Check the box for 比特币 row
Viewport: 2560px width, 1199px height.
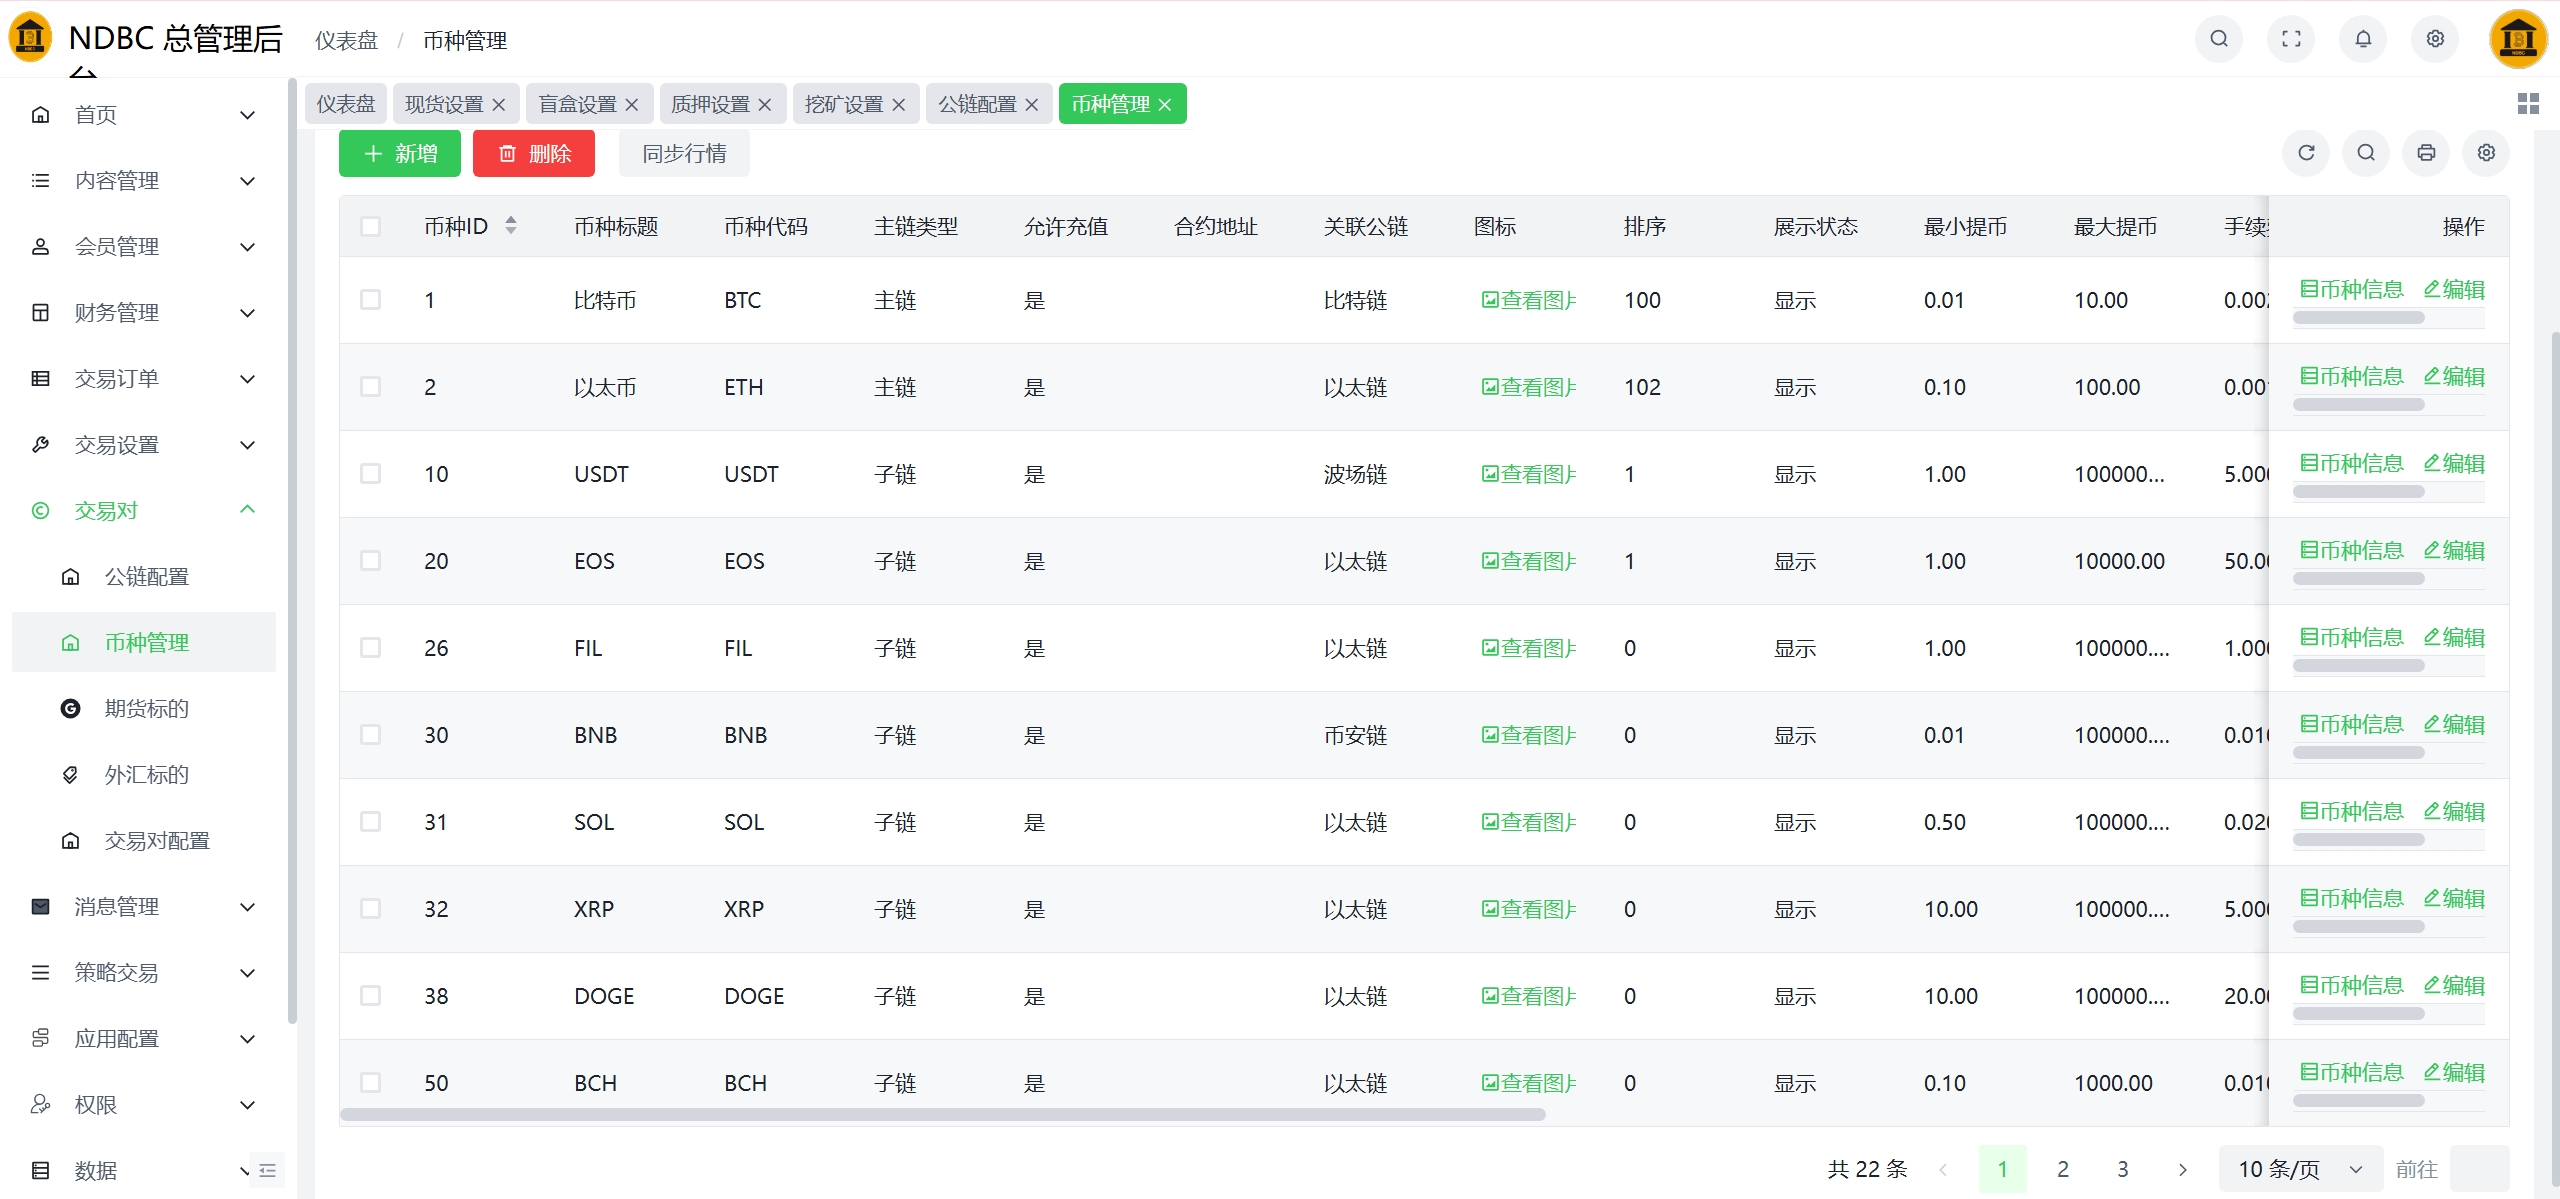pos(370,300)
